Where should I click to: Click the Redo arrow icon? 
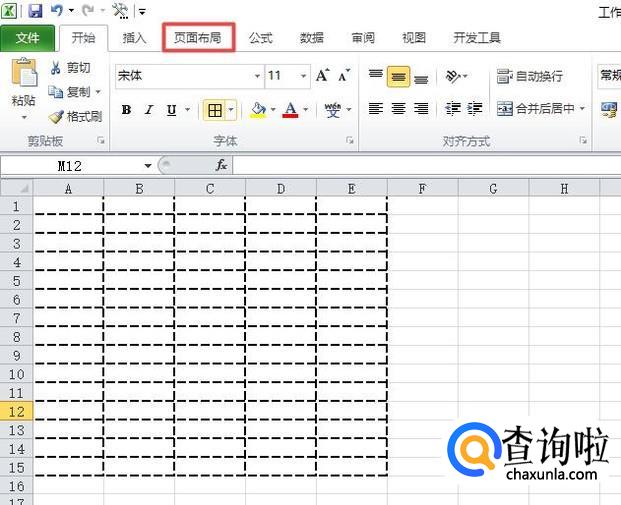[x=88, y=11]
